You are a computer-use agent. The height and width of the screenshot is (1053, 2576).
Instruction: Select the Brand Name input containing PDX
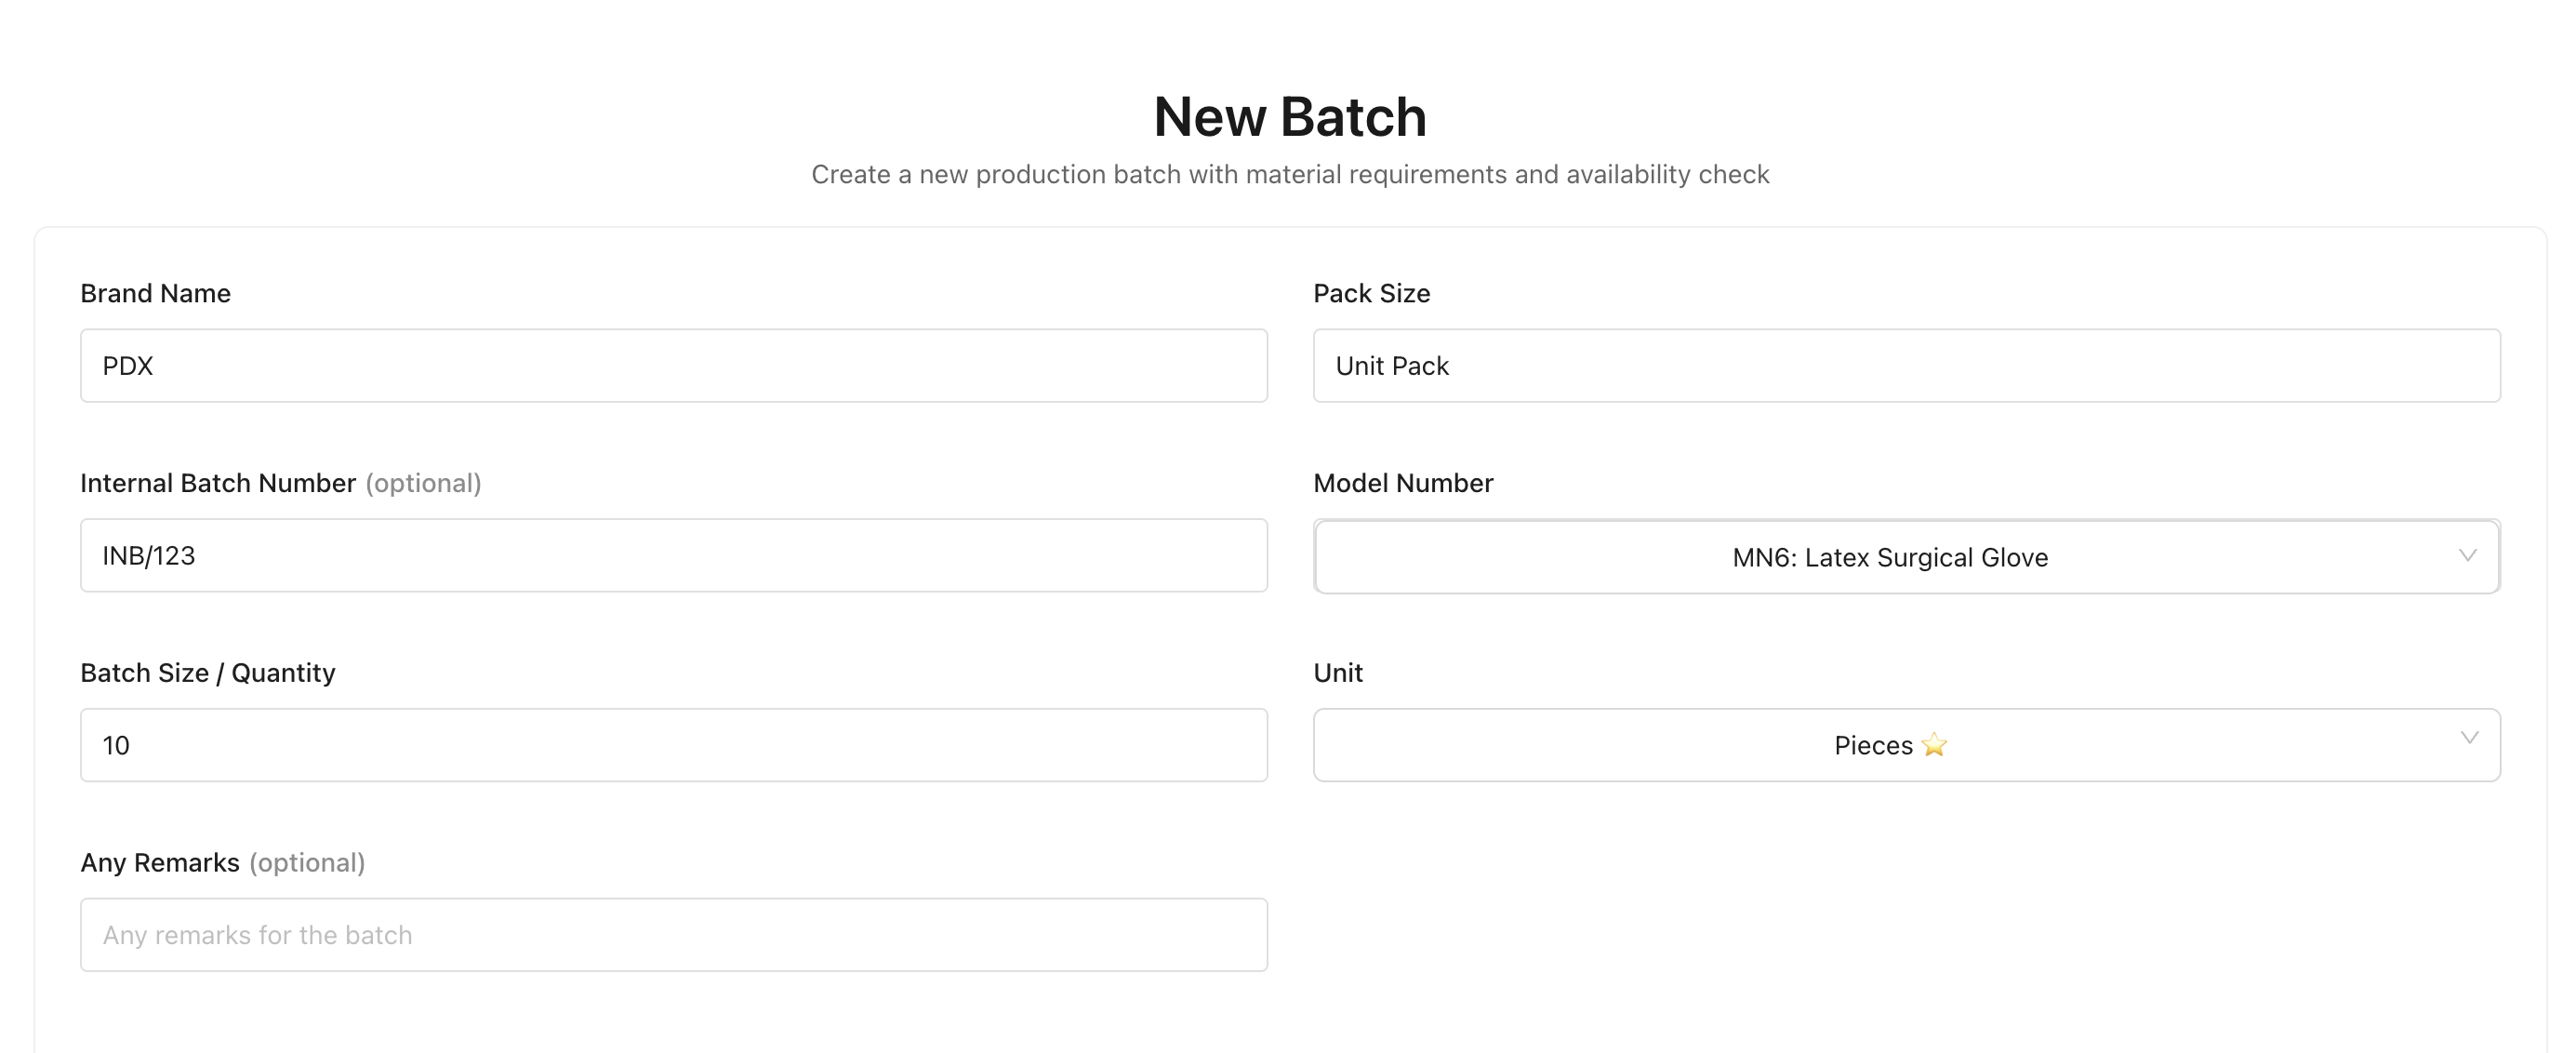pos(674,366)
